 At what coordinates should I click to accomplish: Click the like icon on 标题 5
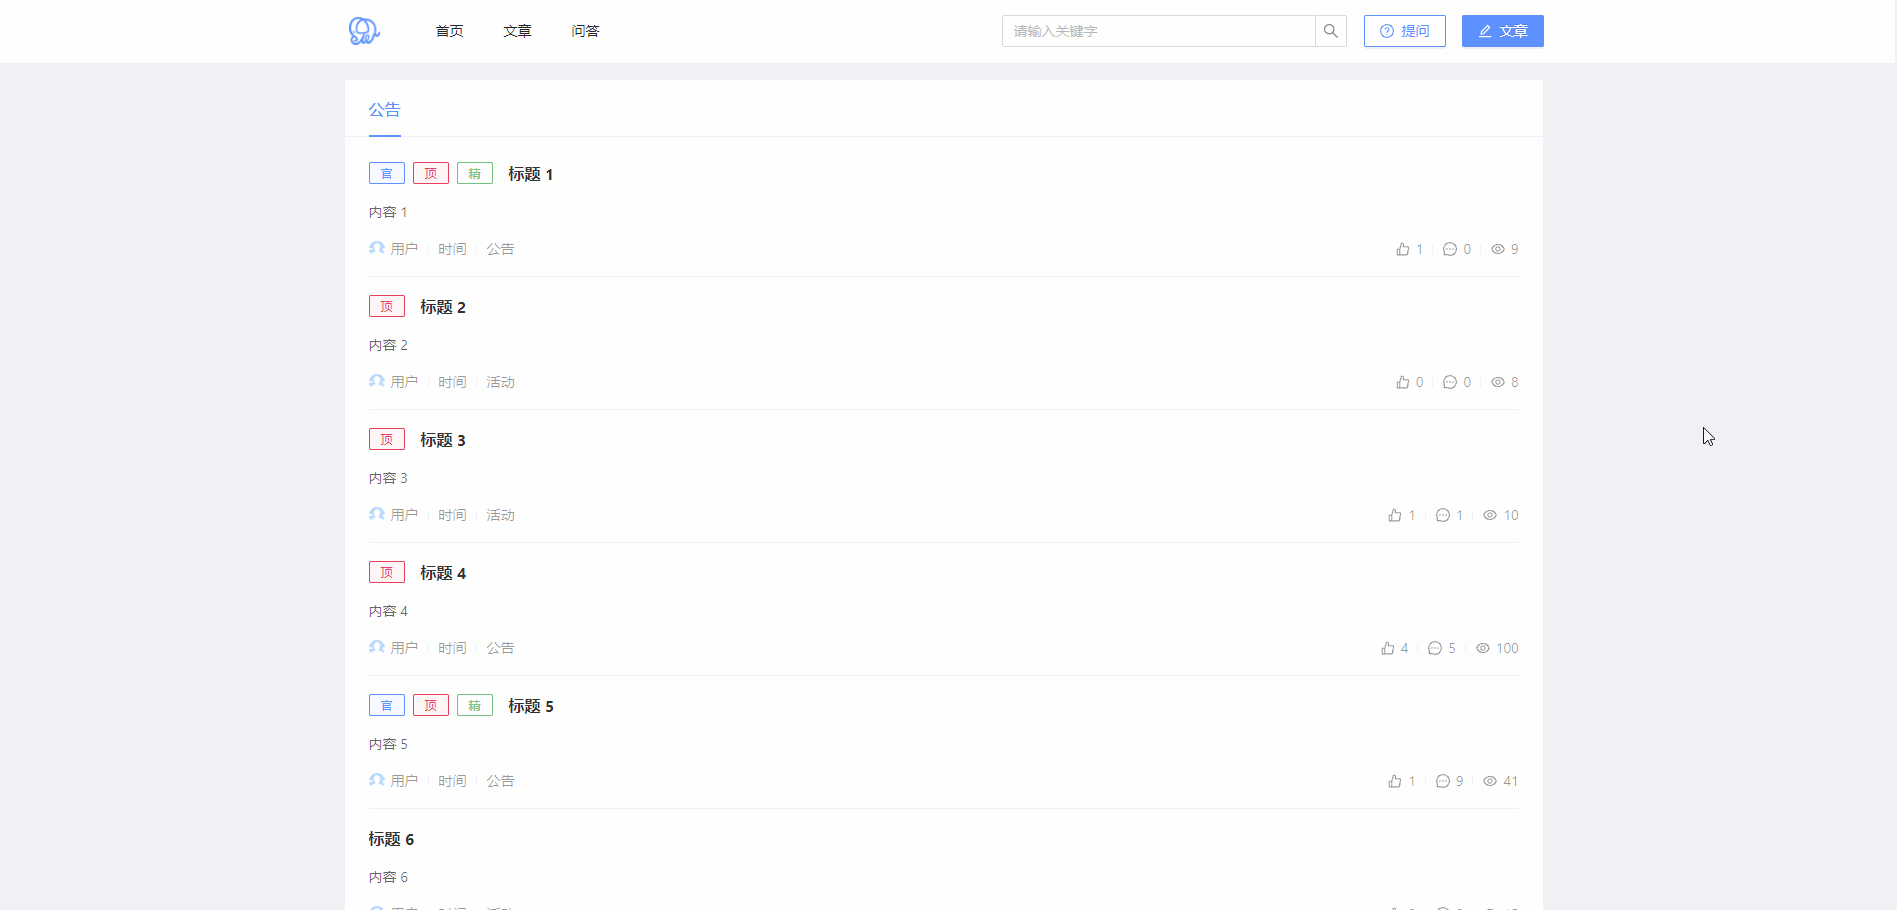[x=1395, y=781]
